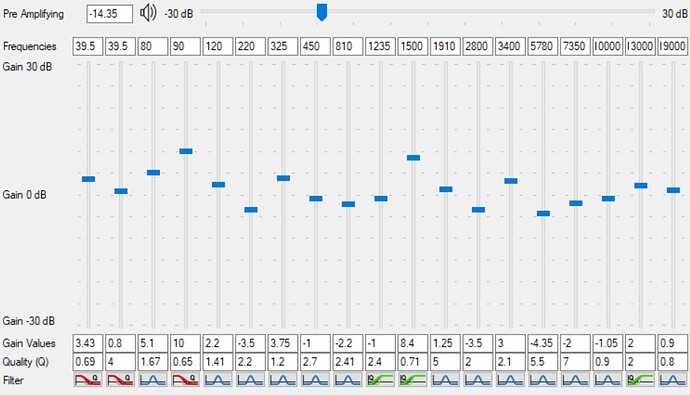690x395 pixels.
Task: Click the high-shelf filter icon for 1500 Hz band
Action: 413,380
